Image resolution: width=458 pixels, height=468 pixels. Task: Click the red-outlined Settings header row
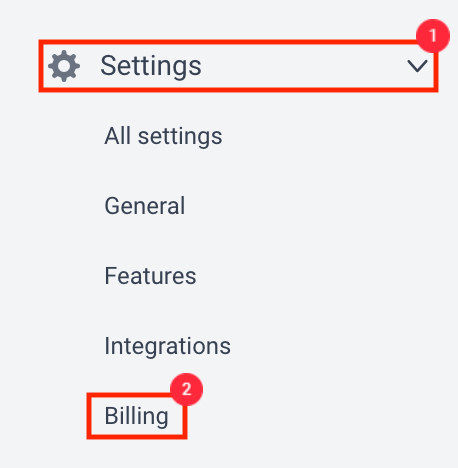[x=238, y=66]
